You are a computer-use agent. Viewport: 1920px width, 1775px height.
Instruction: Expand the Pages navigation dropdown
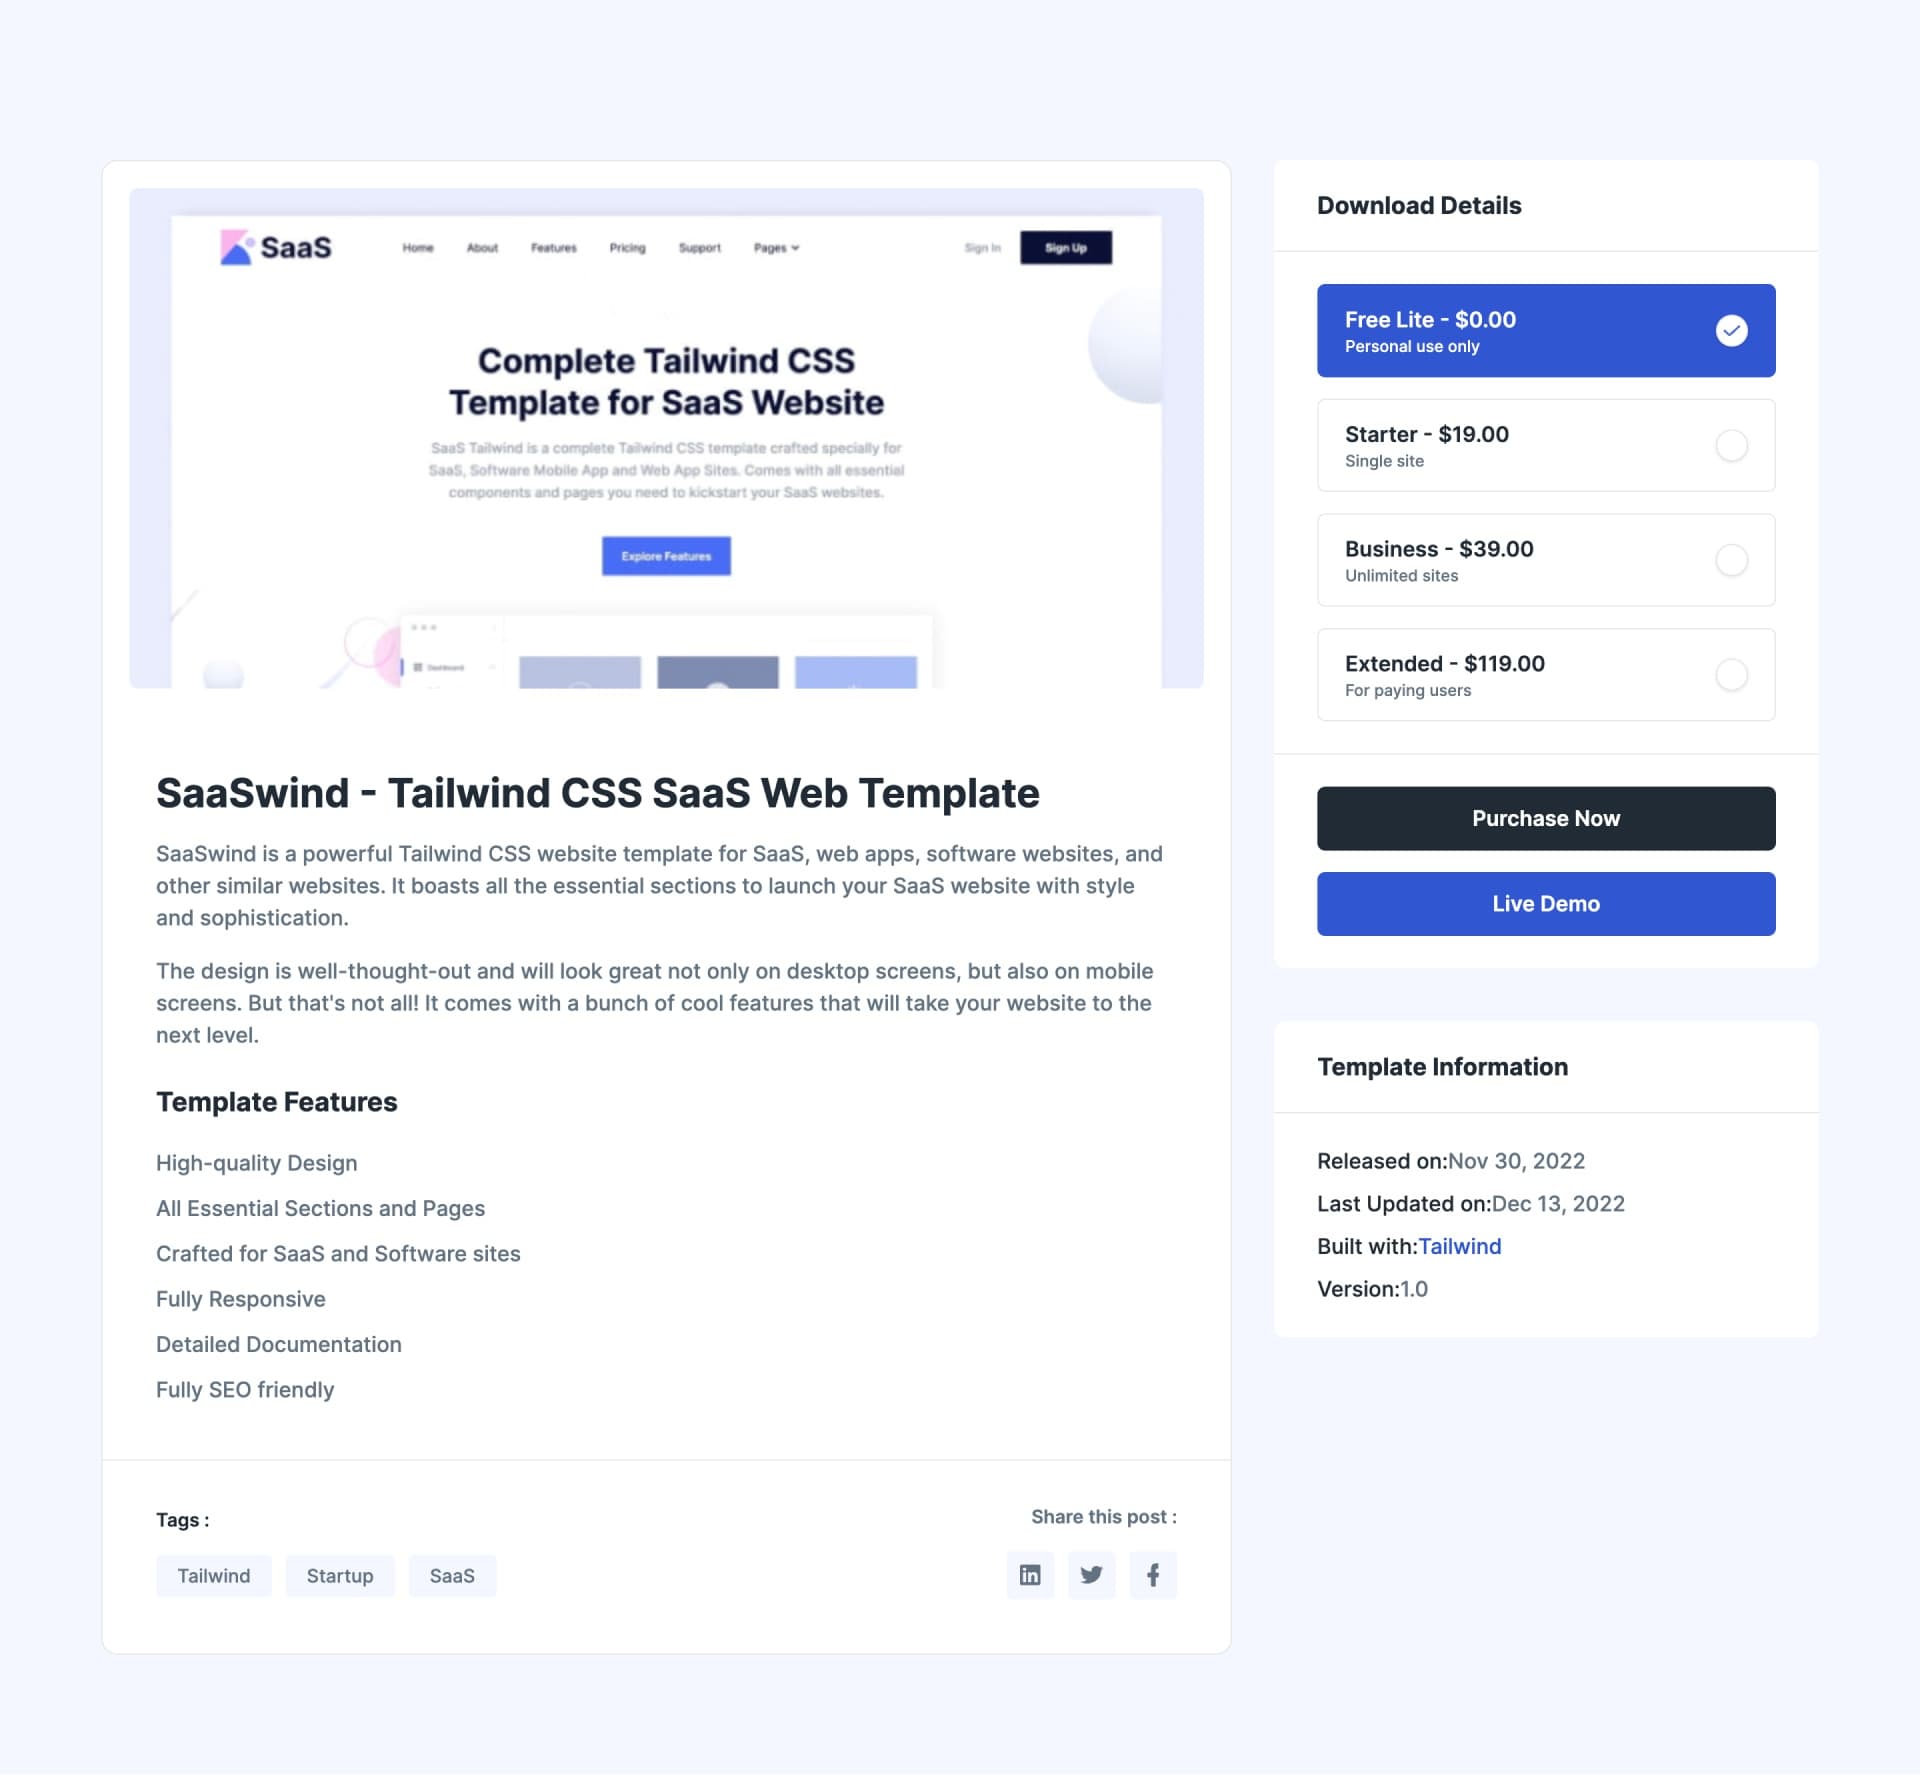tap(774, 248)
